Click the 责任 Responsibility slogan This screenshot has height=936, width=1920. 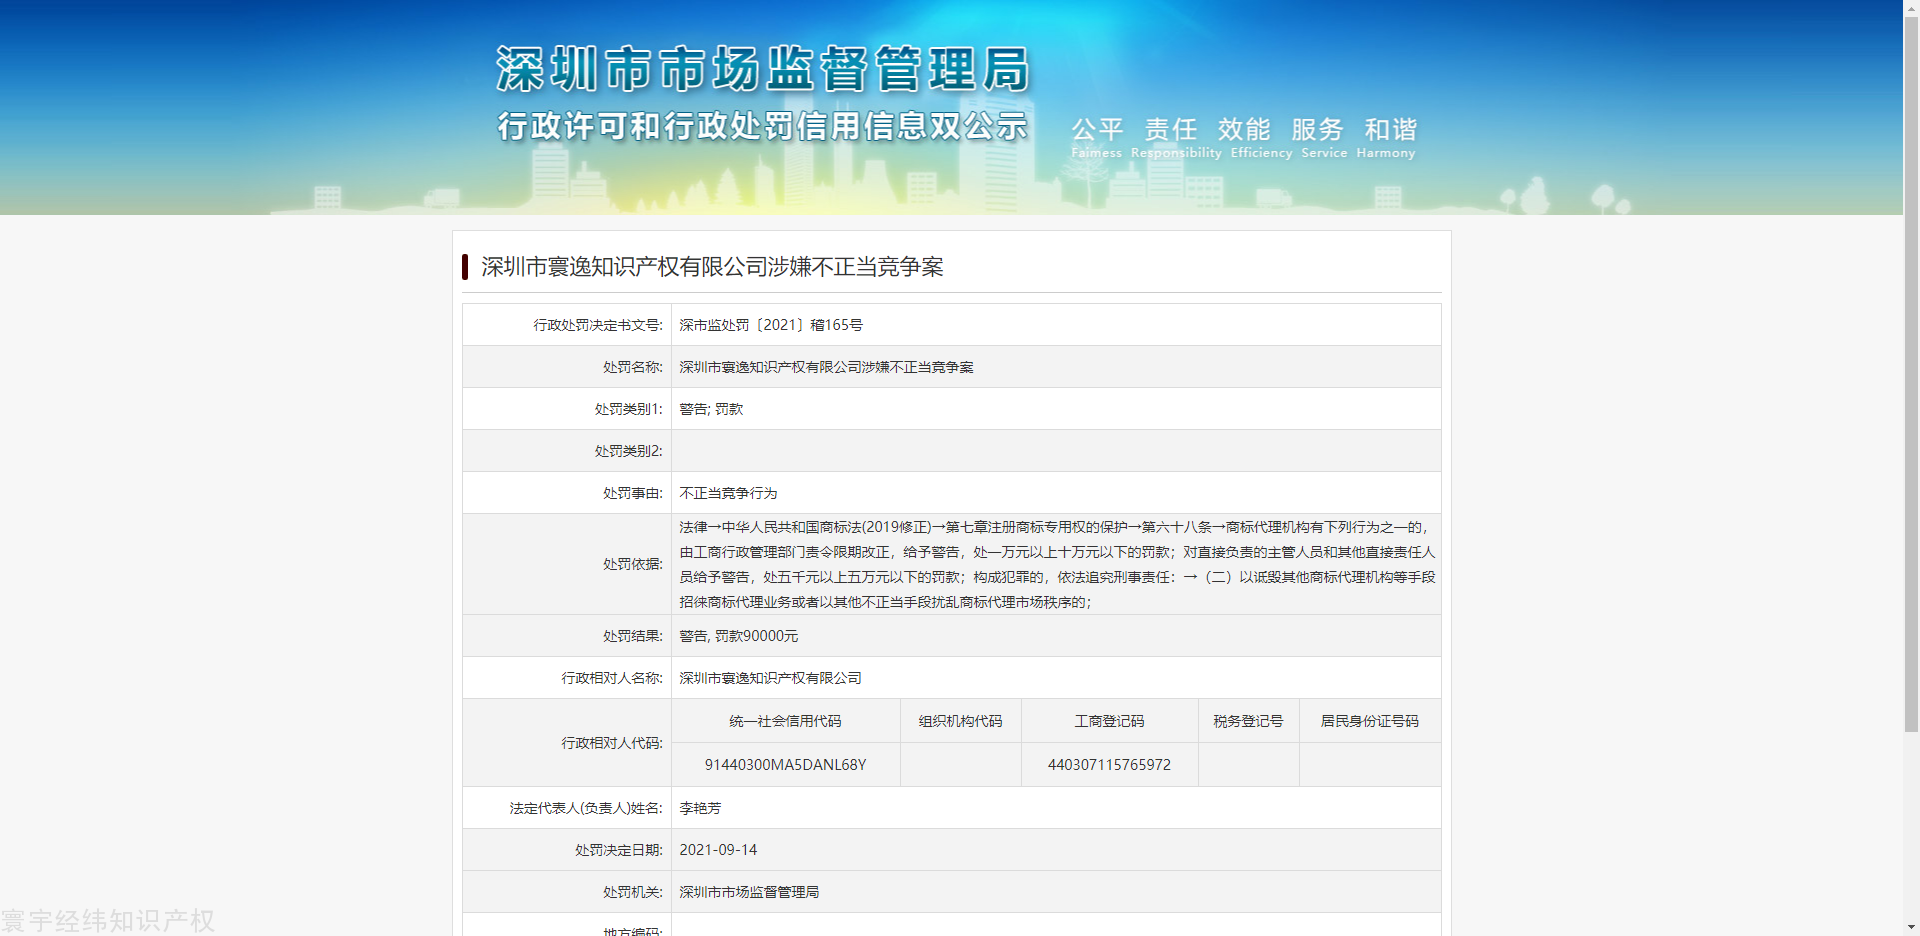[1176, 137]
